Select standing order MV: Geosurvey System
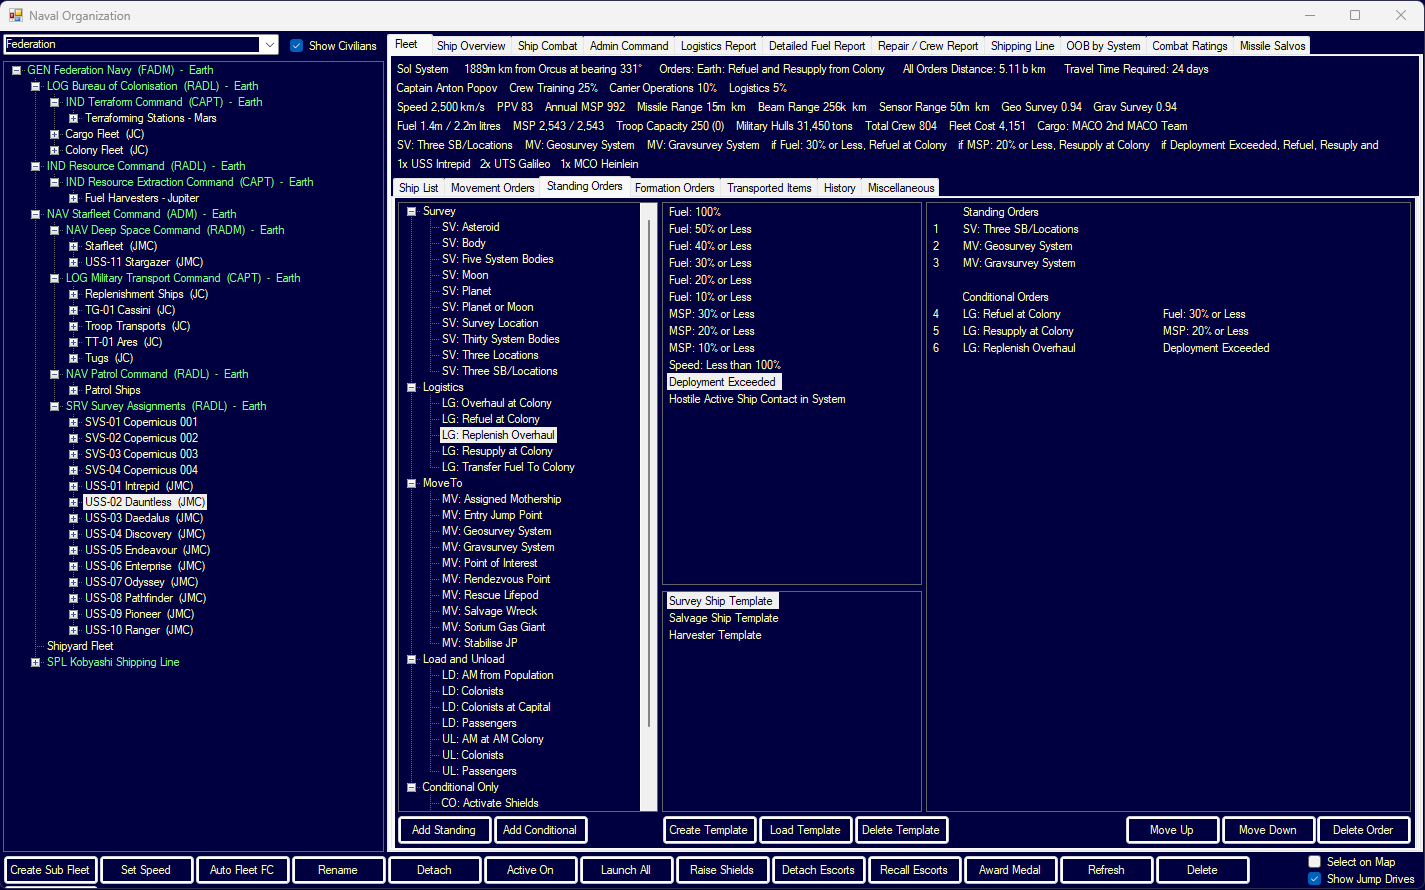The width and height of the screenshot is (1425, 890). (x=1017, y=246)
